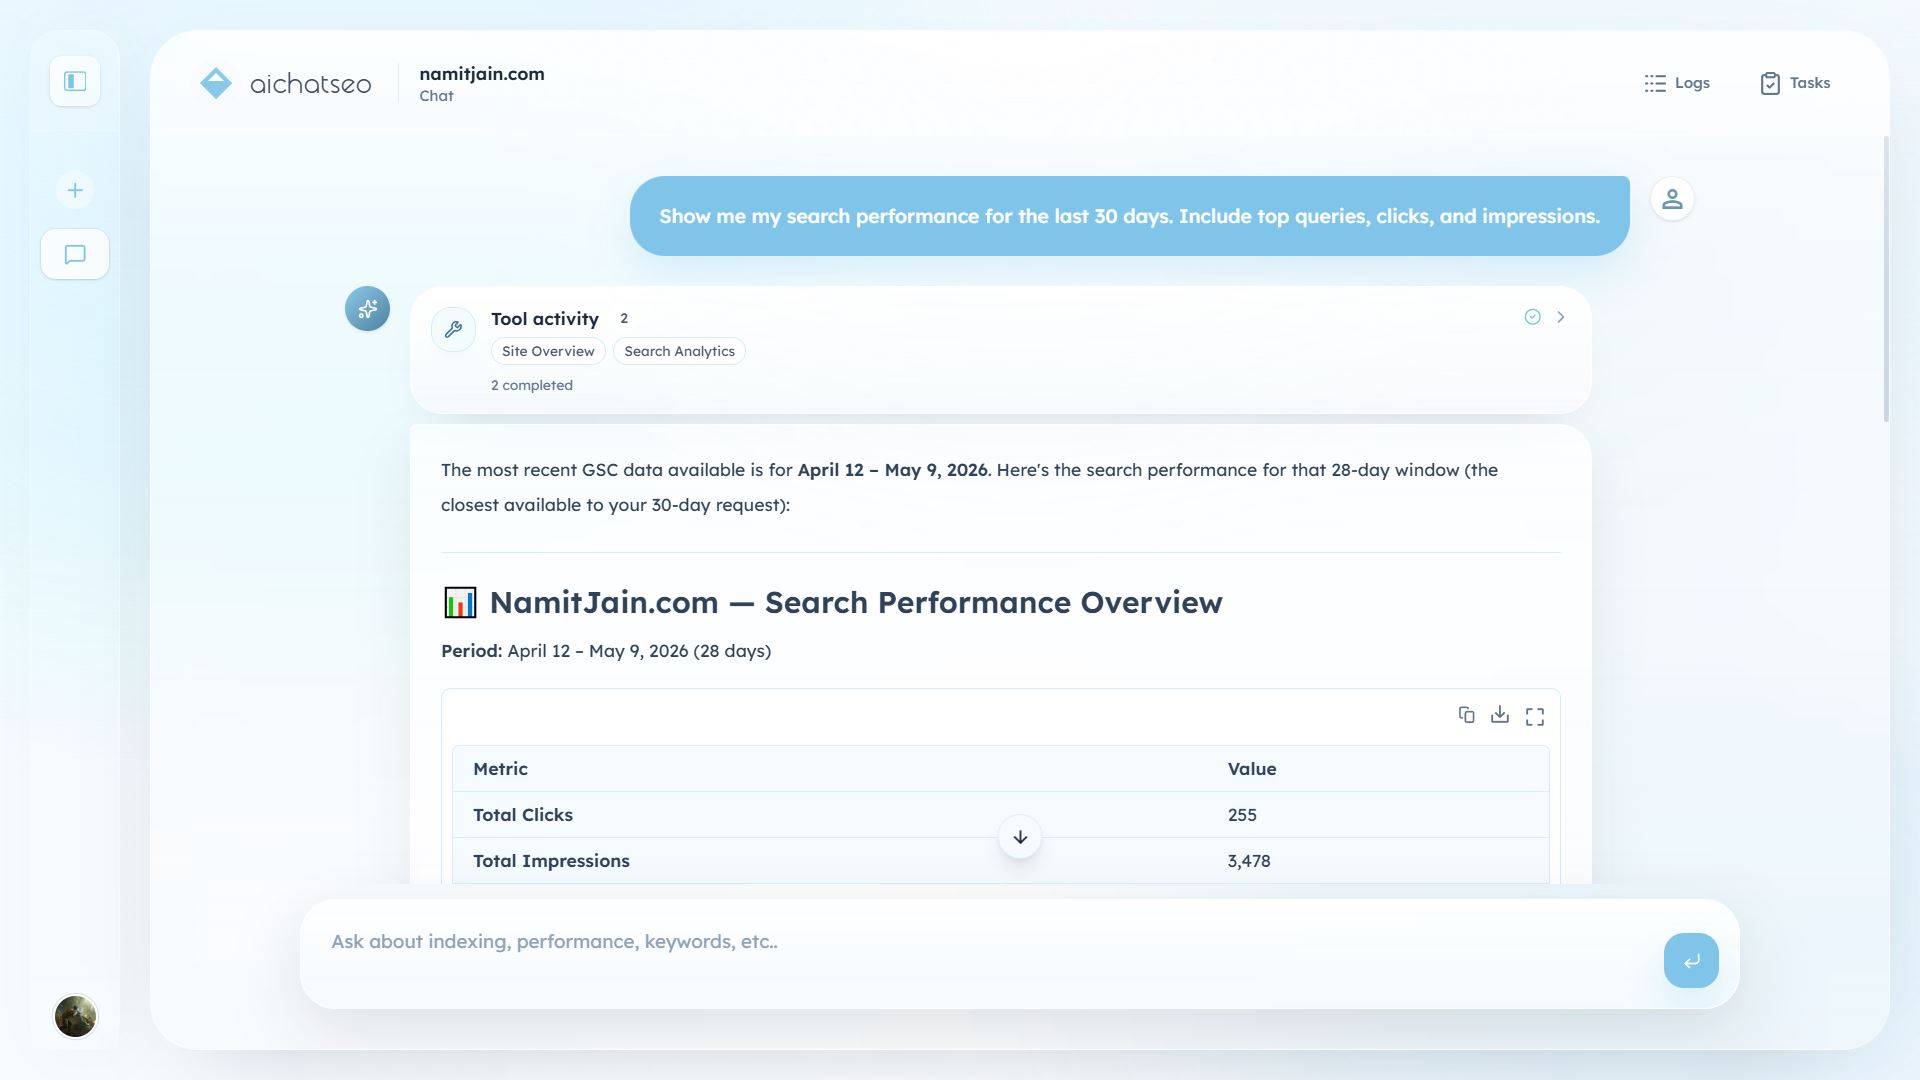Send the message with the enter button
The image size is (1920, 1080).
(1691, 960)
